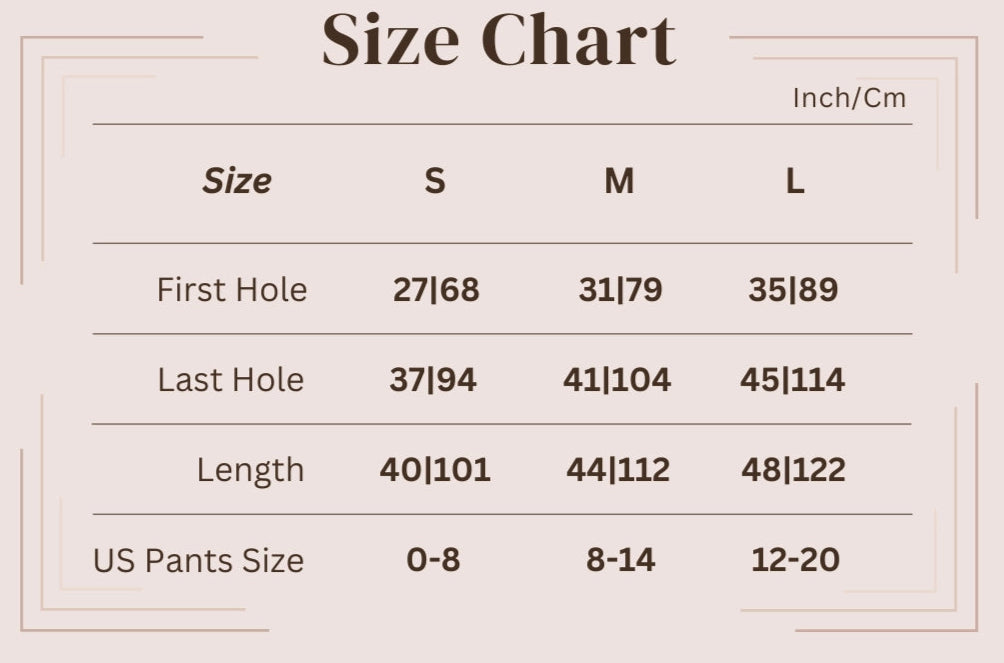Click the Size Chart title
This screenshot has height=663, width=1004.
point(499,41)
